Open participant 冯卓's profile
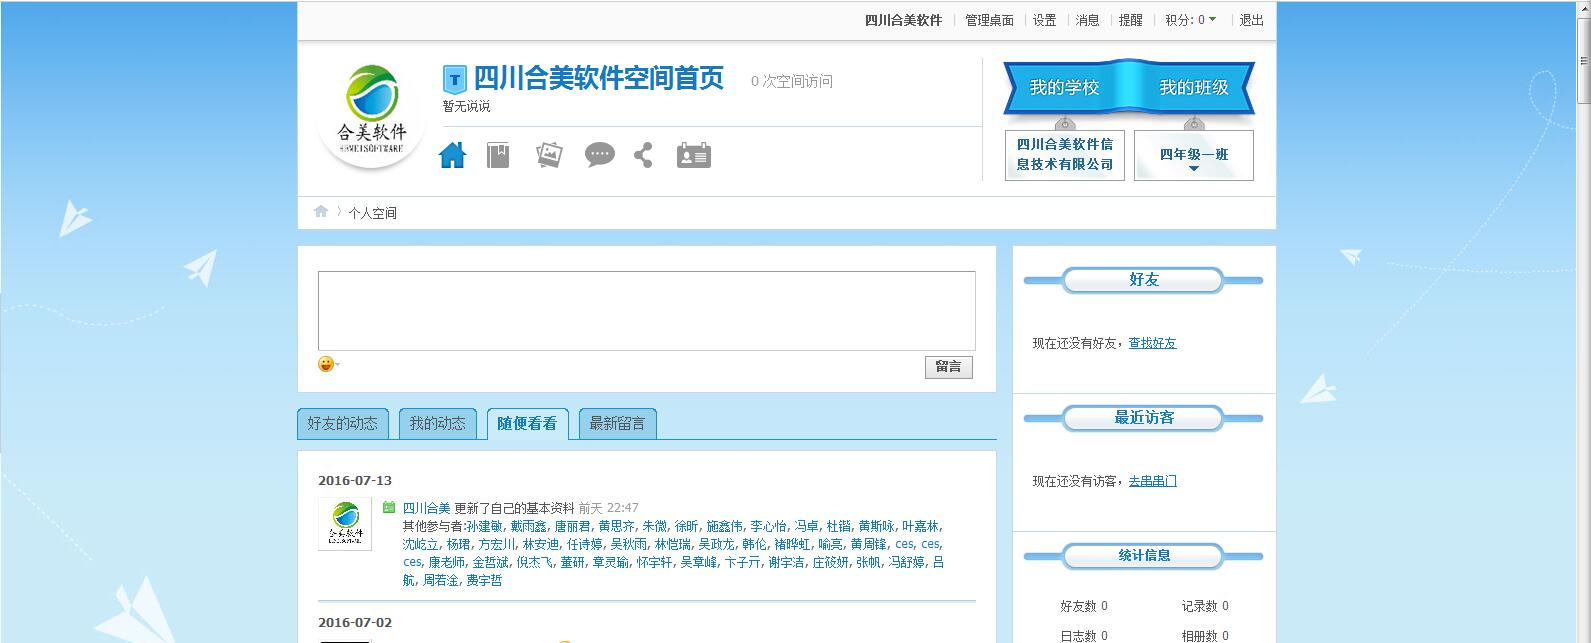The width and height of the screenshot is (1591, 643). point(806,526)
